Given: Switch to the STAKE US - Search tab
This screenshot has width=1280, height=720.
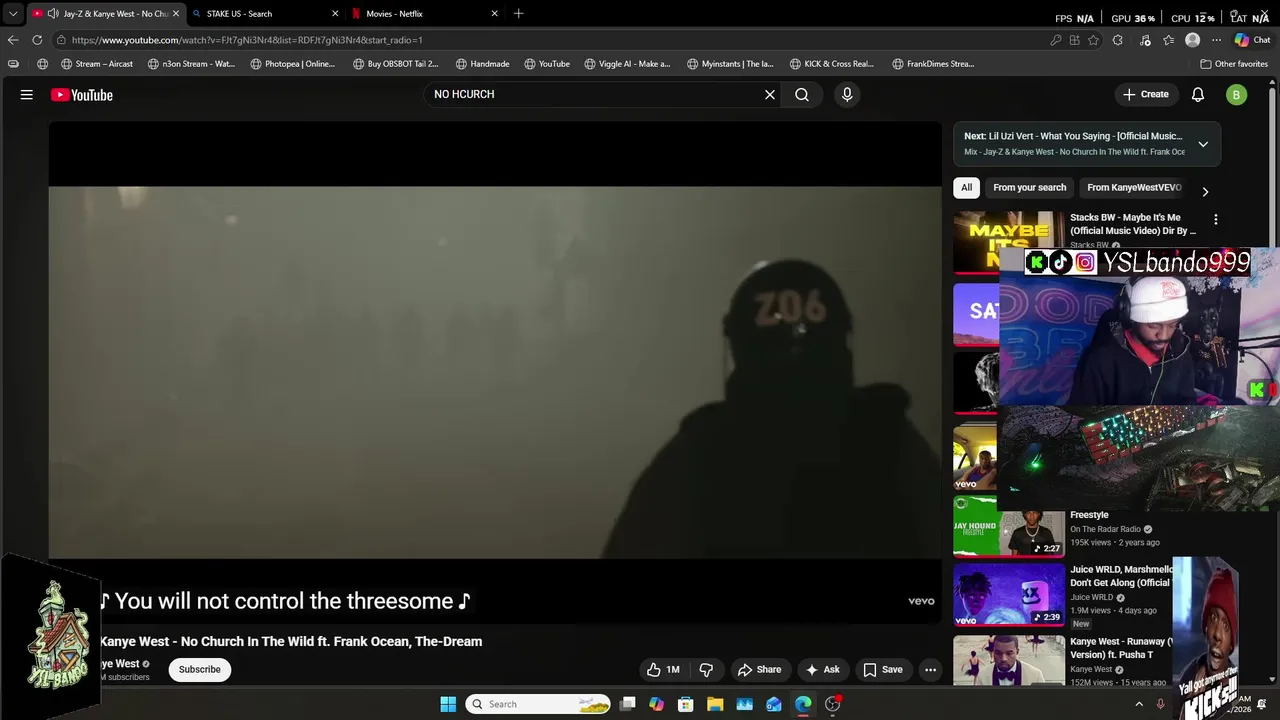Looking at the screenshot, I should click(265, 14).
